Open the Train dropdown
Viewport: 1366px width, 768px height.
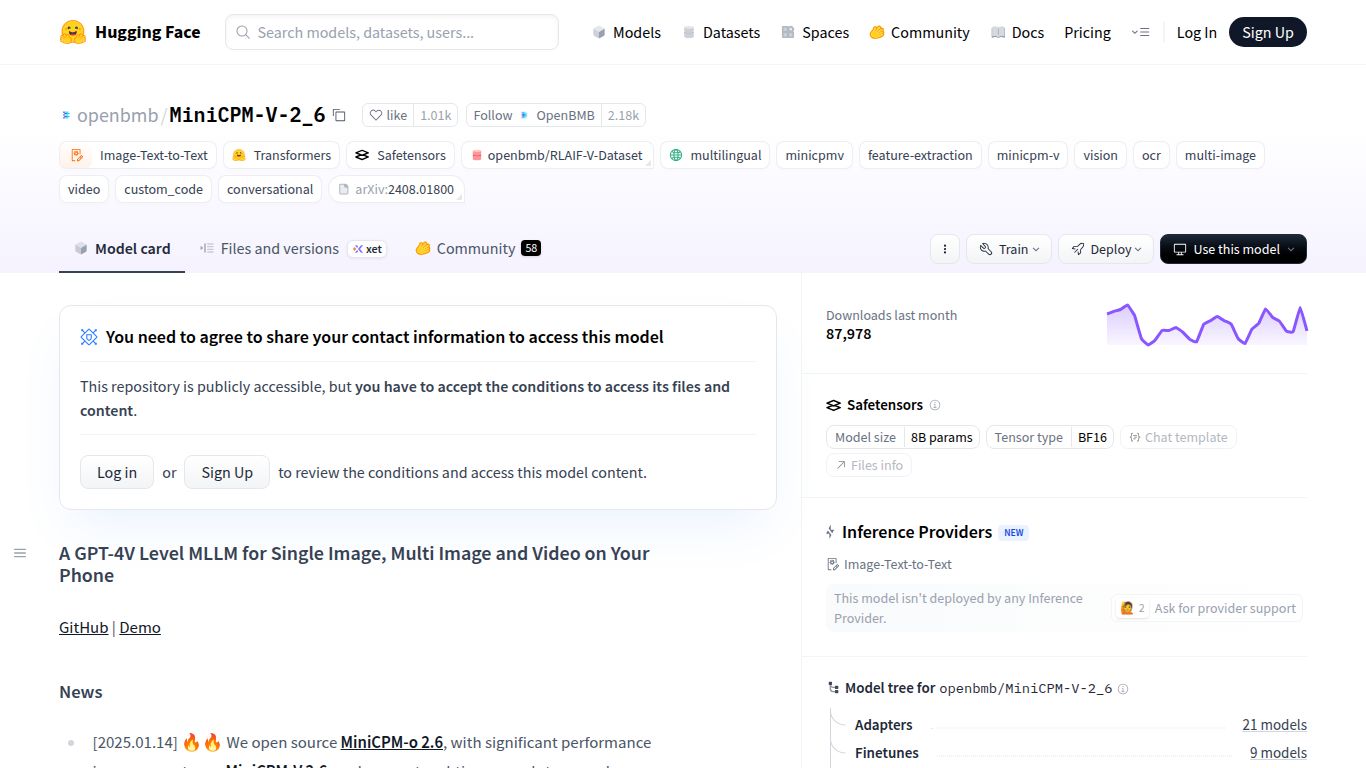(x=1008, y=249)
